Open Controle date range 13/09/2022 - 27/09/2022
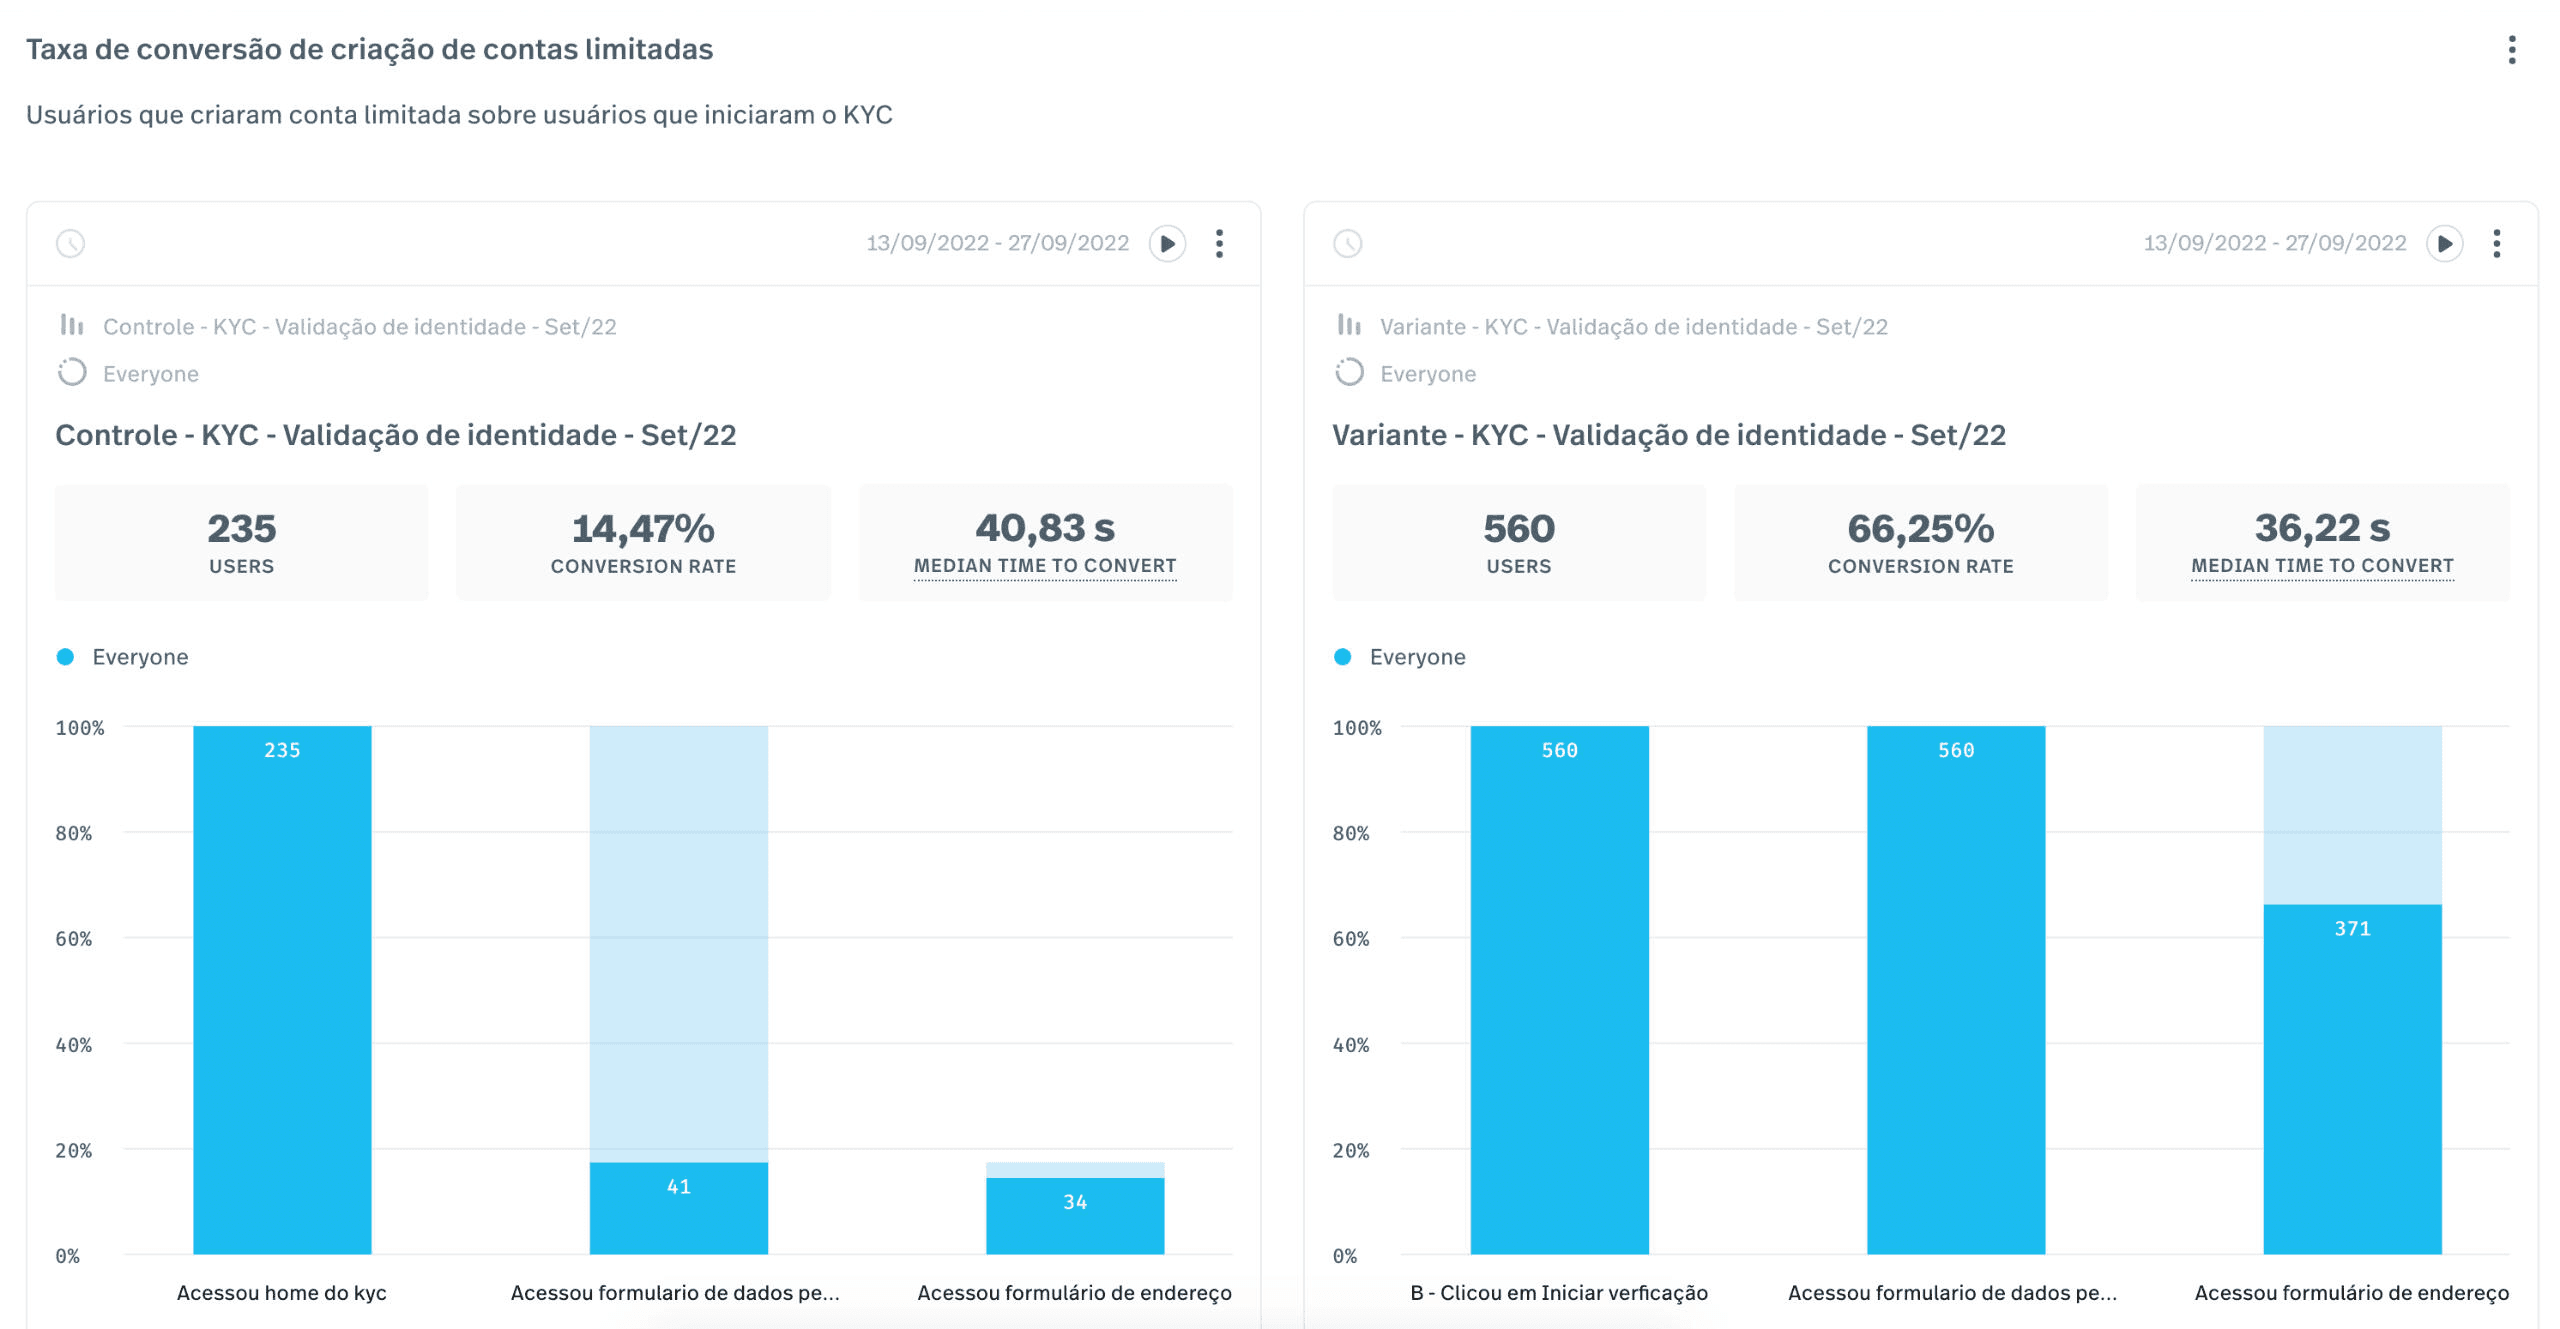Screen dimensions: 2560x1329 [x=997, y=243]
